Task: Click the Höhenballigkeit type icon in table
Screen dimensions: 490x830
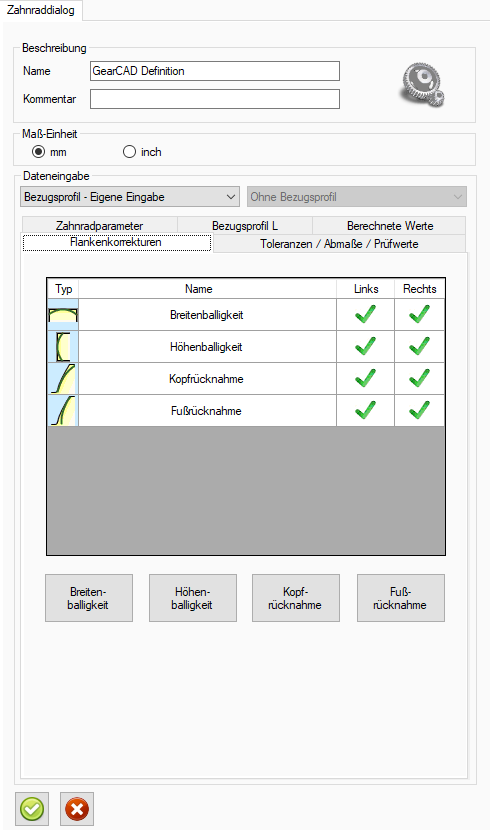Action: tap(63, 347)
